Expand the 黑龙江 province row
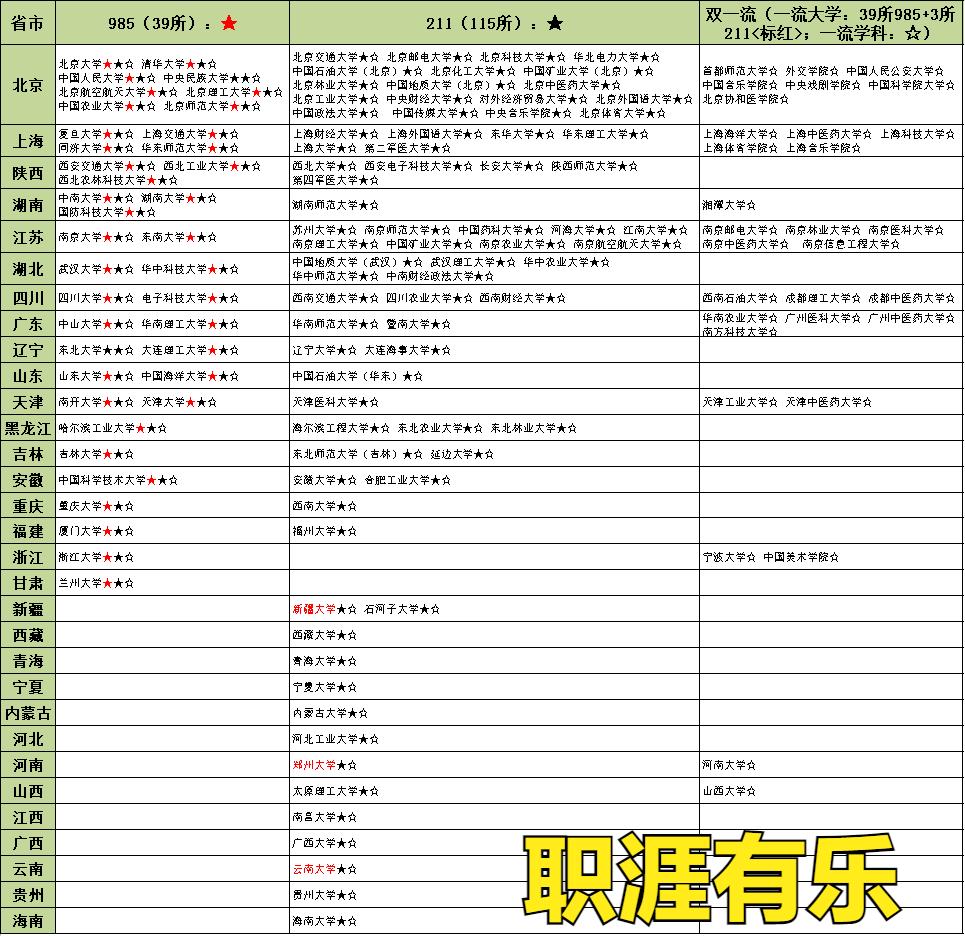Image resolution: width=965 pixels, height=936 pixels. 25,427
